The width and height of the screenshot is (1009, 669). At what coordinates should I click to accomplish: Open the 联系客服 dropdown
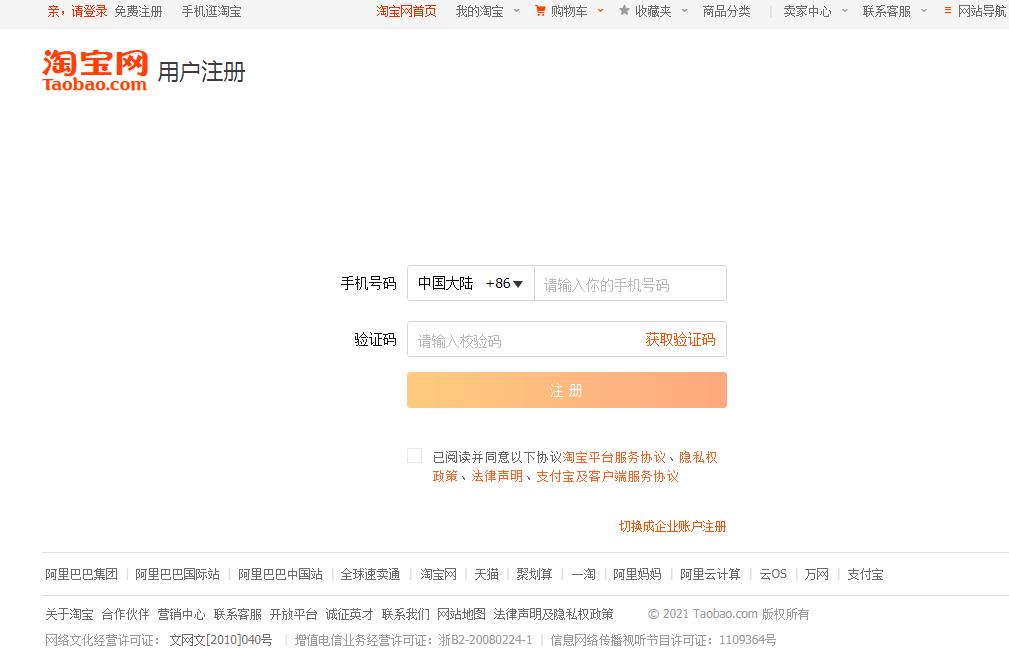[886, 13]
